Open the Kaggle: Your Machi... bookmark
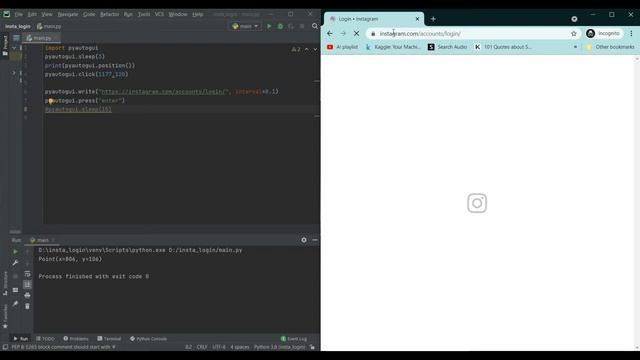The width and height of the screenshot is (640, 360). pos(393,47)
